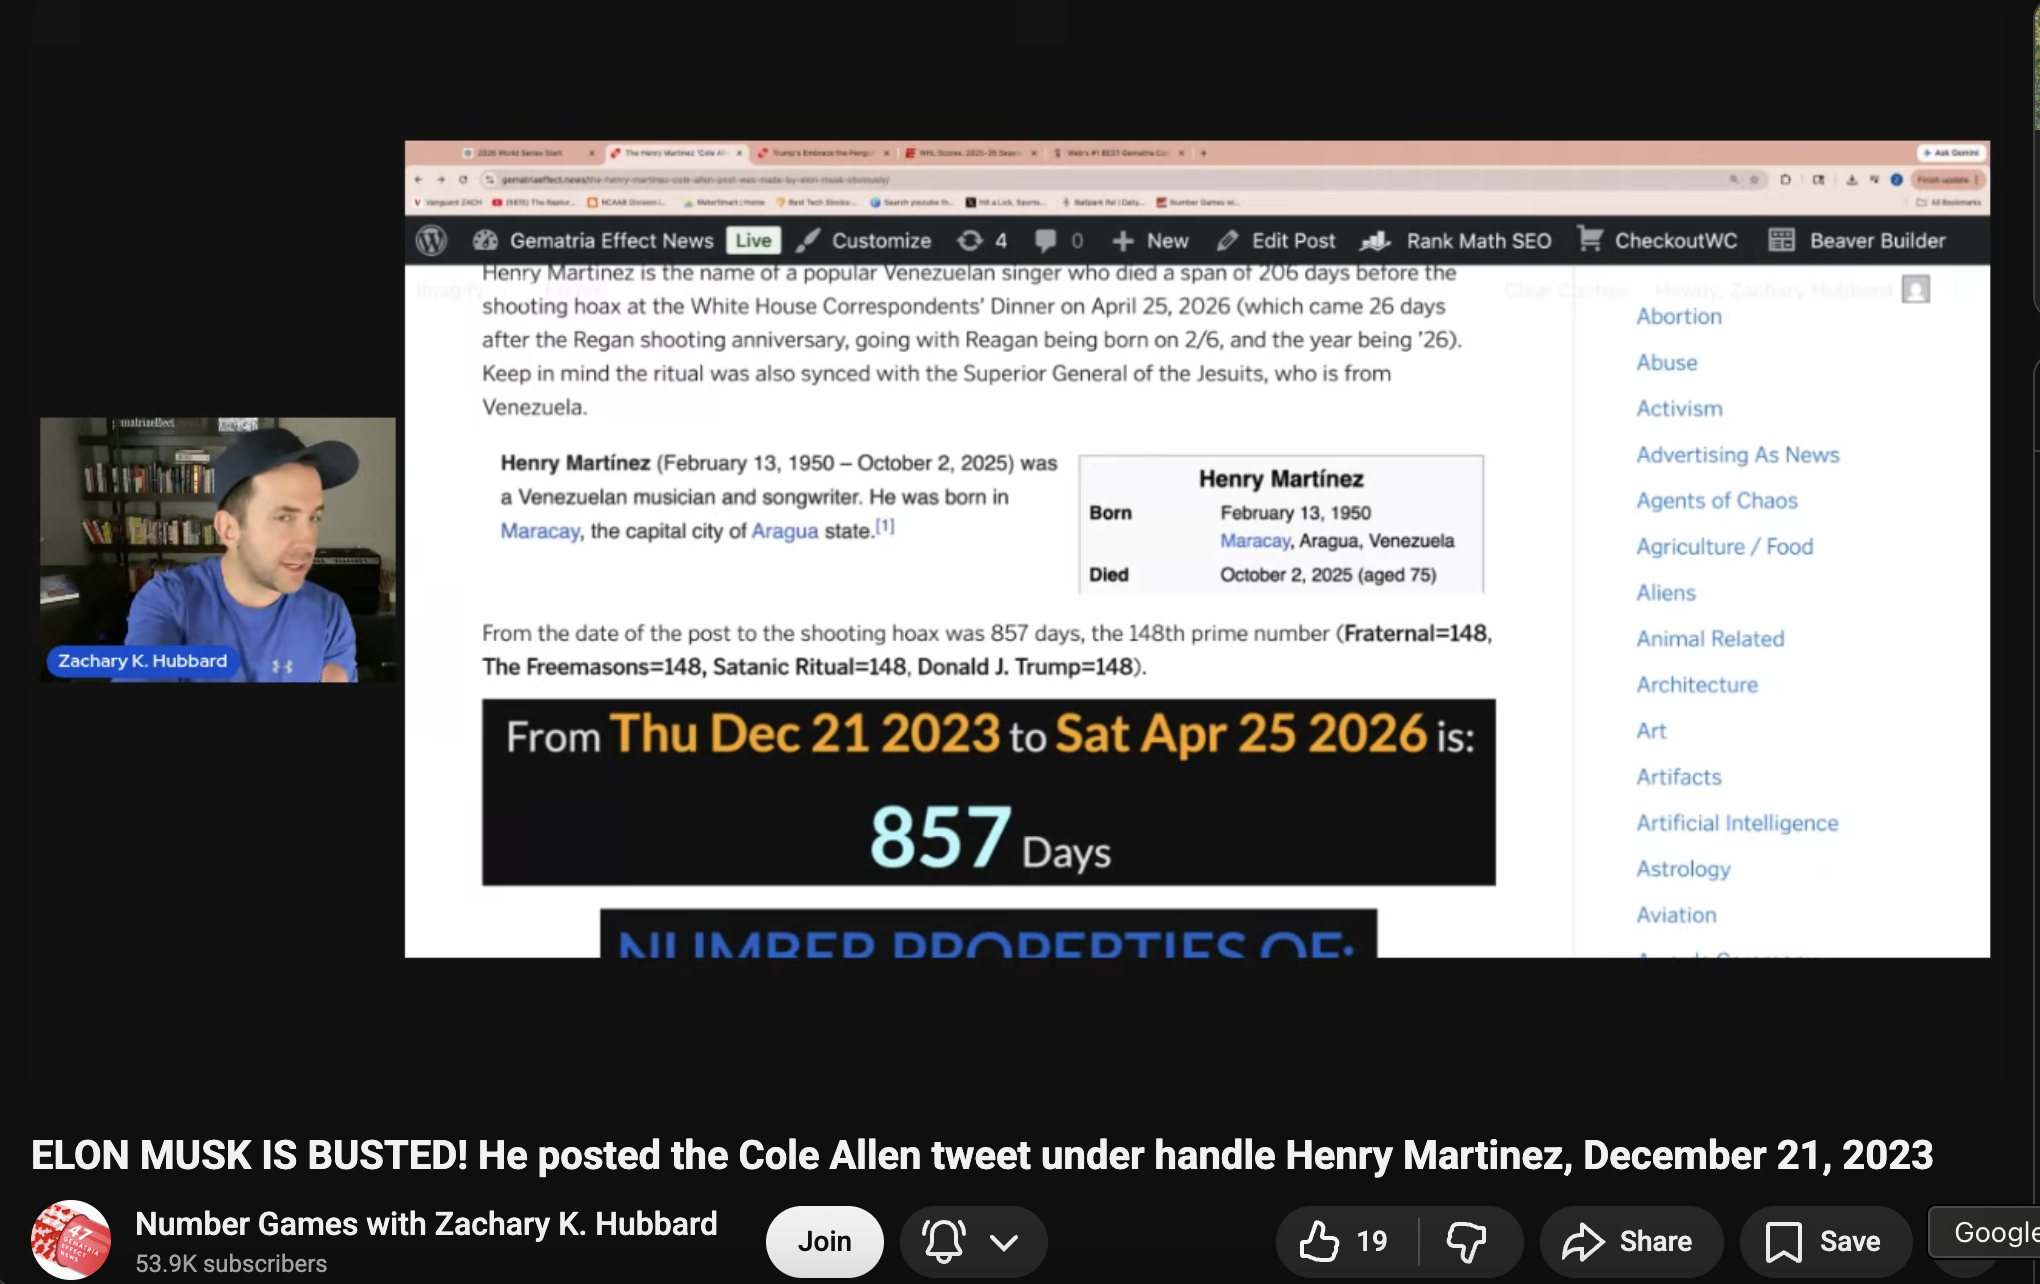Toggle the notification bell icon
This screenshot has width=2040, height=1284.
pyautogui.click(x=943, y=1241)
